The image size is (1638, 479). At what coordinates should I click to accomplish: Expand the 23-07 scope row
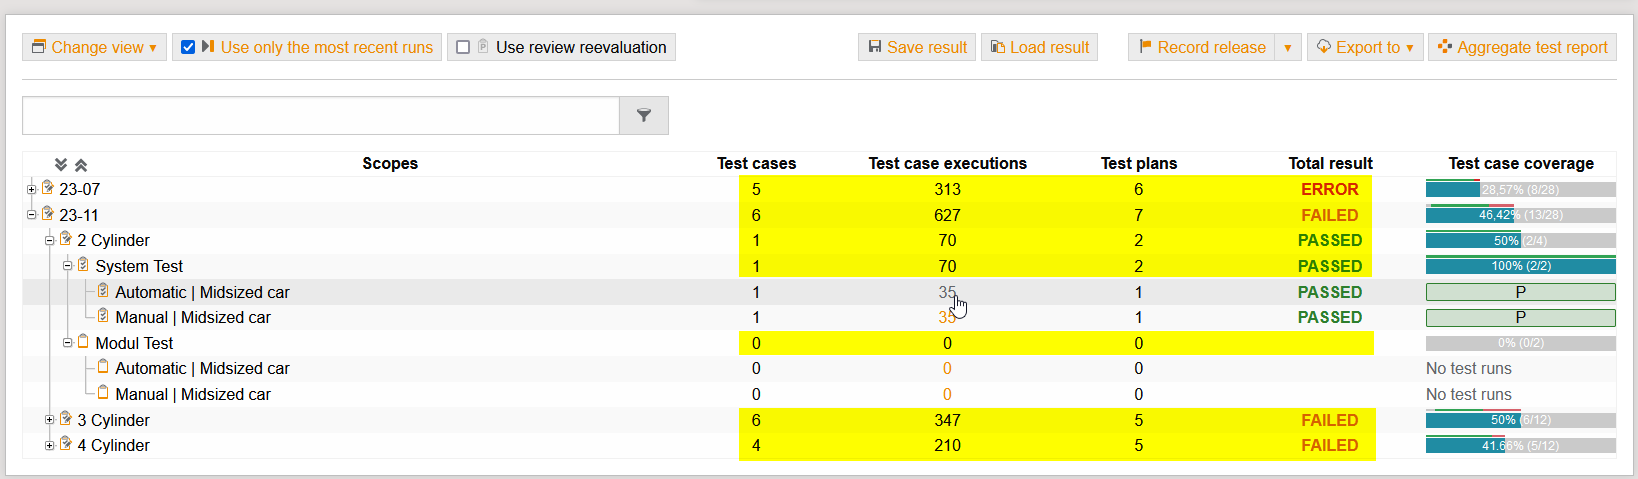[31, 189]
